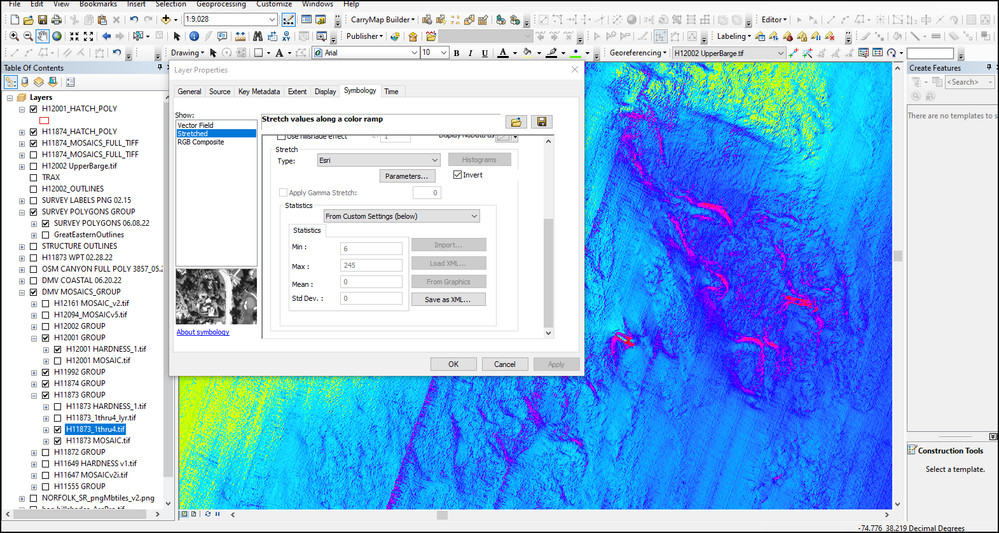Uncheck the H11874_HATCH_POLY layer

pos(34,132)
